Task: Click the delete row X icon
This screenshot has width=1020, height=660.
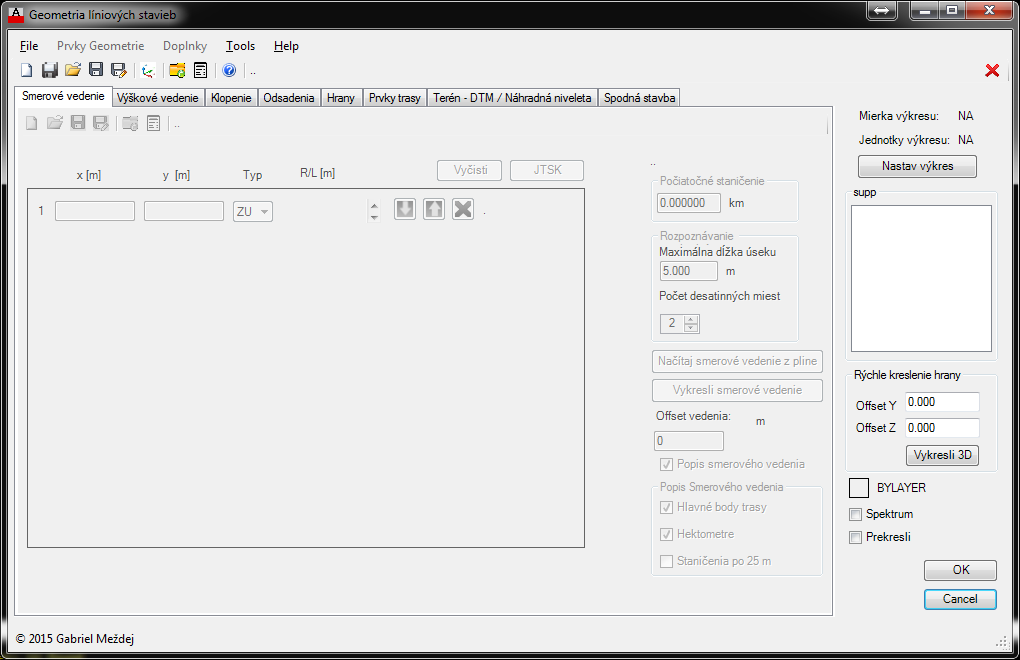Action: 462,210
